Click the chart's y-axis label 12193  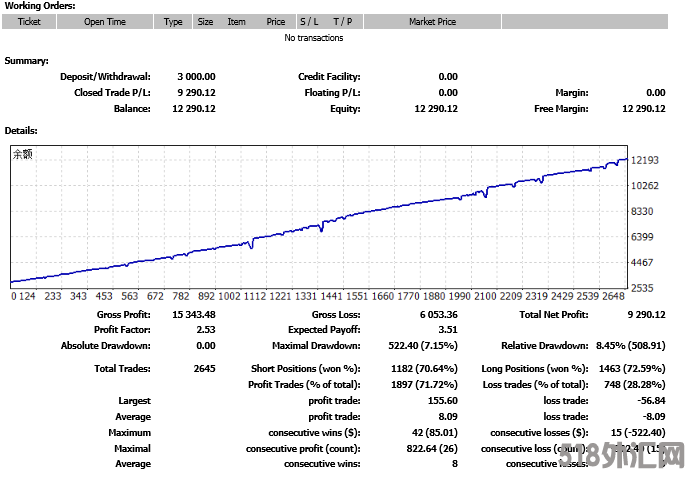tap(645, 160)
